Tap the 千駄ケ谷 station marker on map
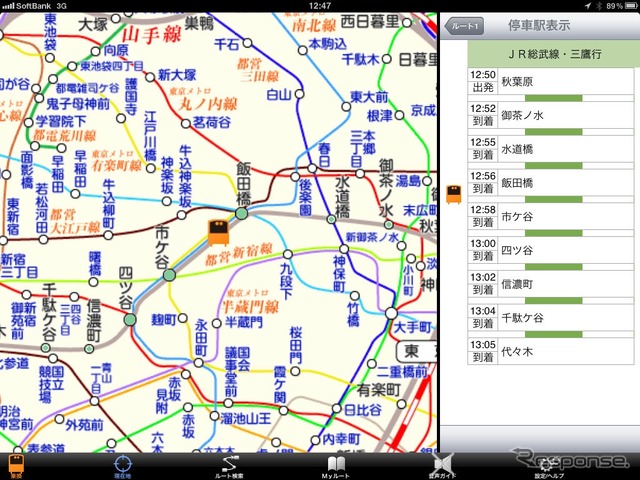The width and height of the screenshot is (640, 480). pos(46,348)
